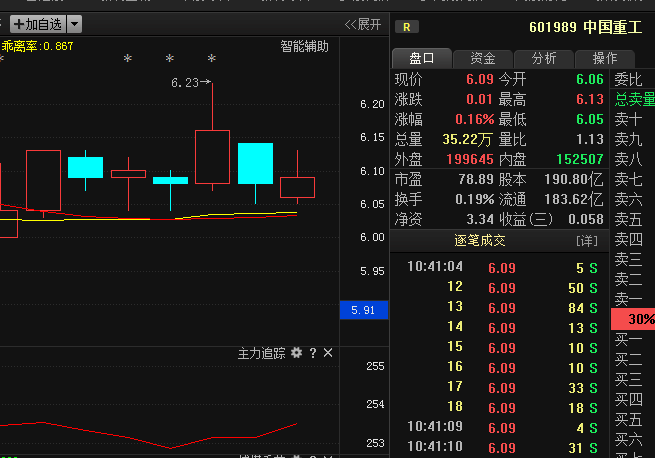Click the 最高 value 6.13
The height and width of the screenshot is (458, 655).
[x=590, y=99]
